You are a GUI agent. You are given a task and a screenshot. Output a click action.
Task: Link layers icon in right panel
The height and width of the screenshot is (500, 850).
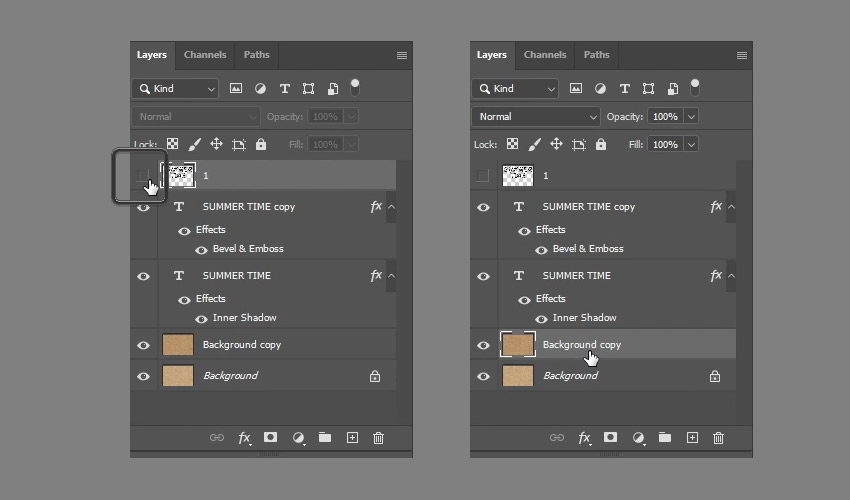(x=557, y=438)
